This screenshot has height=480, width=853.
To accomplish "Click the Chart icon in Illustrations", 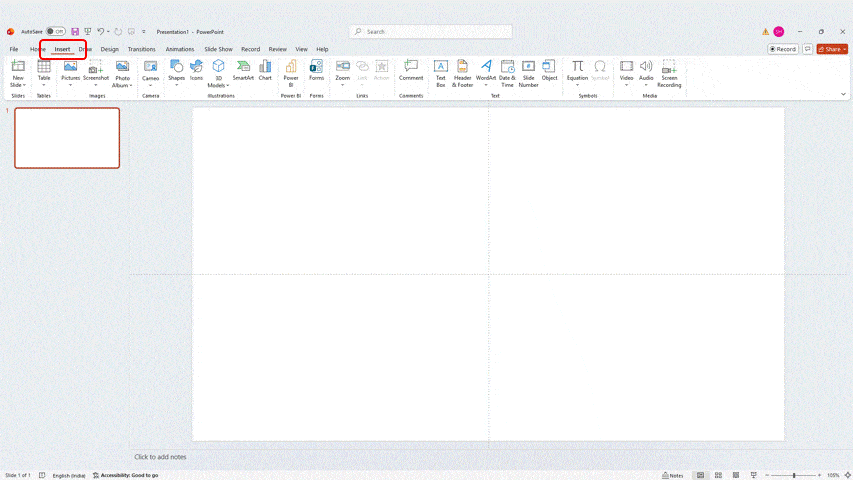I will click(x=265, y=69).
